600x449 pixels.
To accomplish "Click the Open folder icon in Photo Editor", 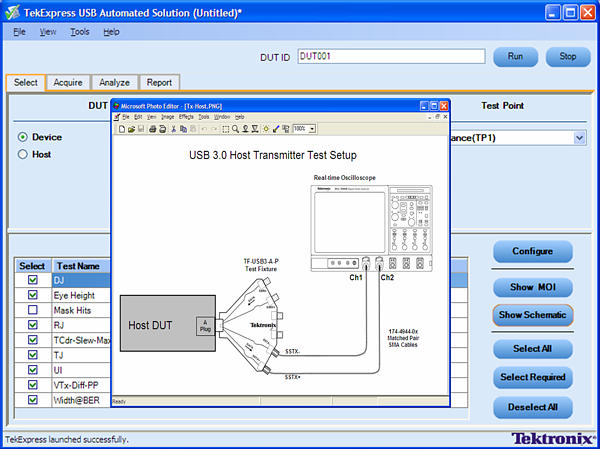I will (131, 128).
